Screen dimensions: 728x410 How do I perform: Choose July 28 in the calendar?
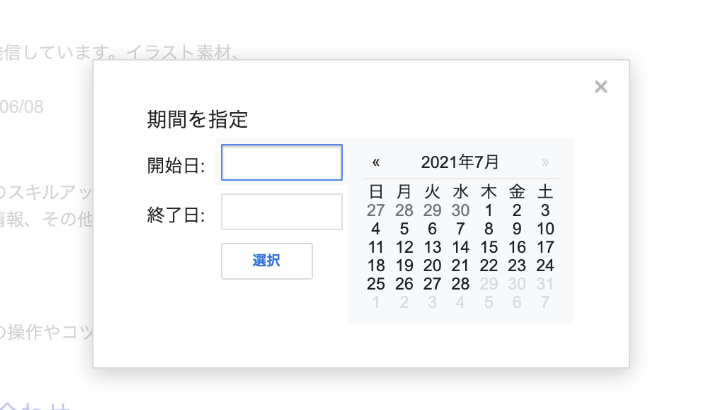tap(461, 284)
